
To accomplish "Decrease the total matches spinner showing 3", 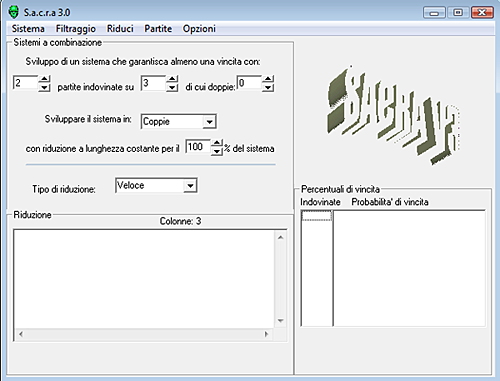I will pos(172,88).
